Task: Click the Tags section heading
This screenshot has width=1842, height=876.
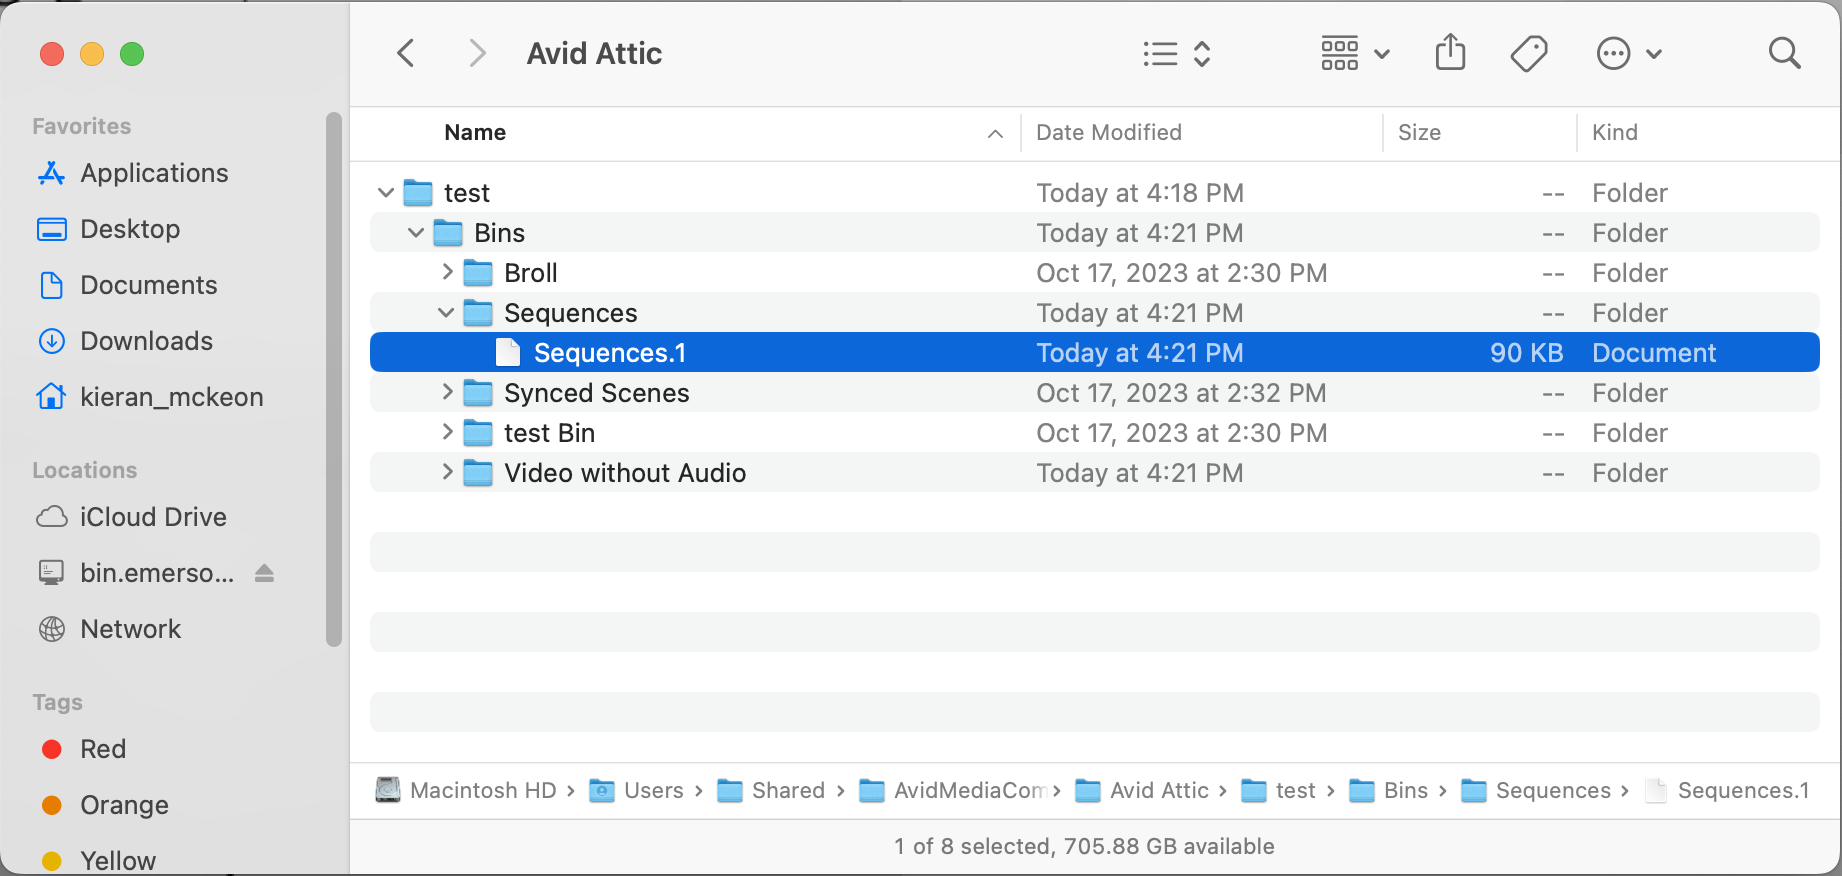Action: pyautogui.click(x=57, y=702)
